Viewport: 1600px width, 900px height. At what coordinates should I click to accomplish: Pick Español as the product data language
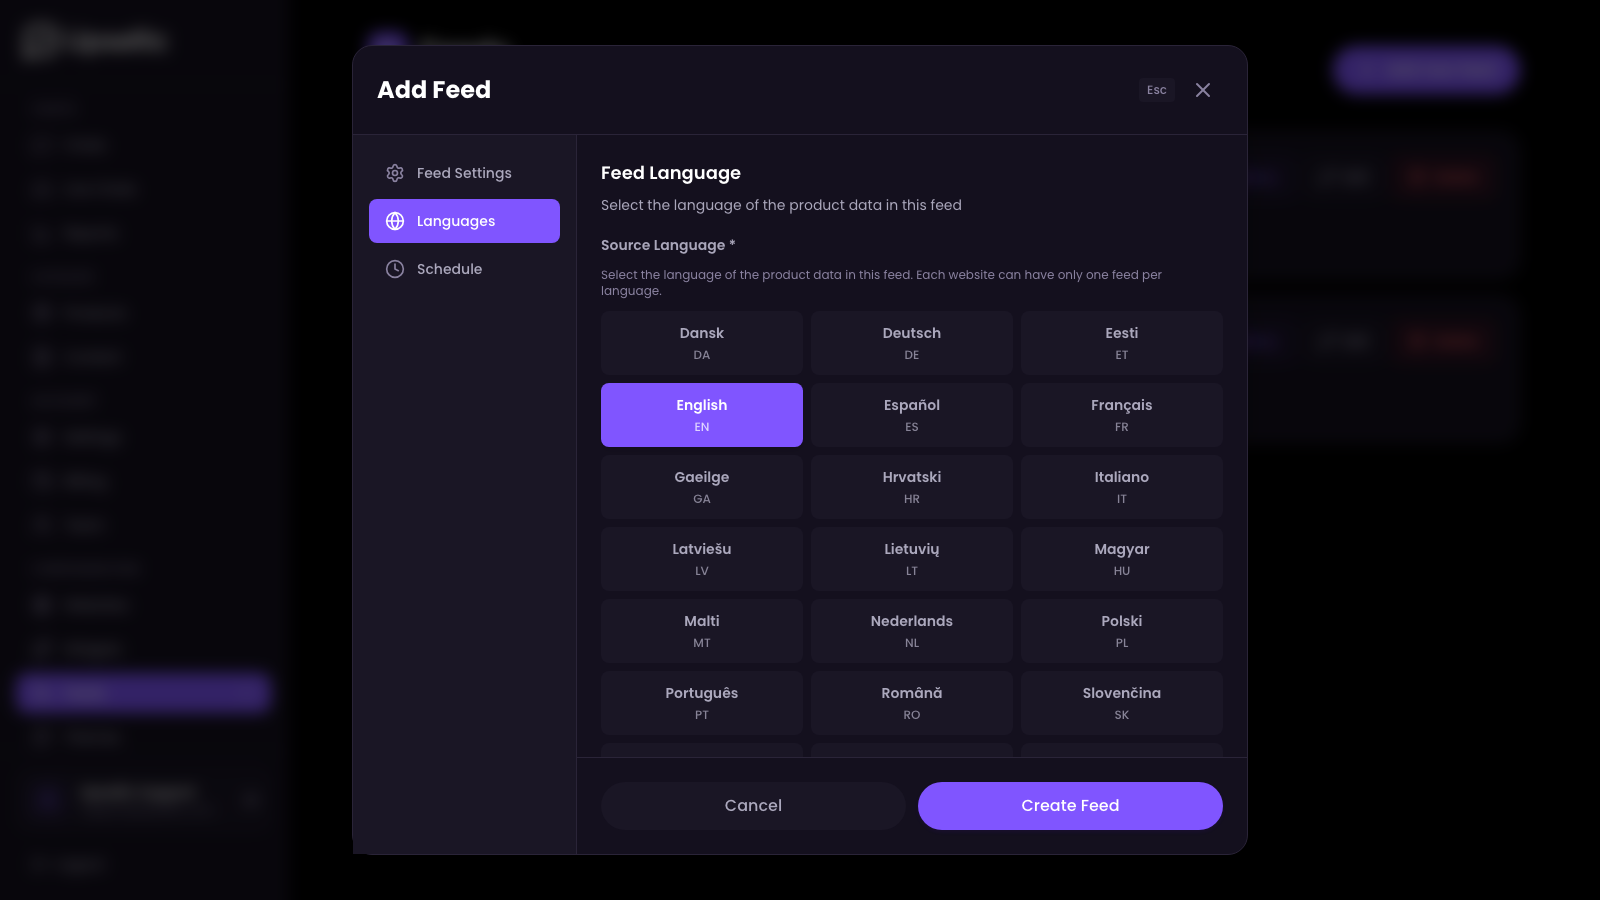click(911, 414)
